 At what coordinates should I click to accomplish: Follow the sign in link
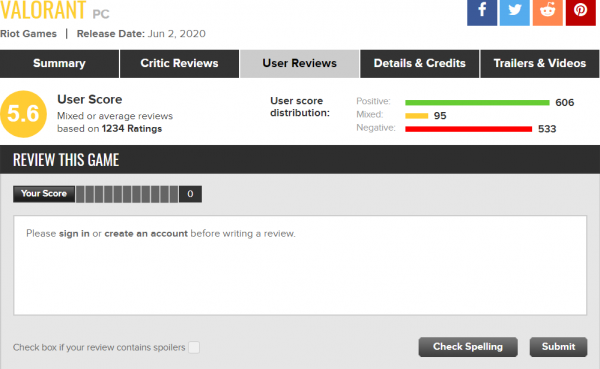click(74, 233)
